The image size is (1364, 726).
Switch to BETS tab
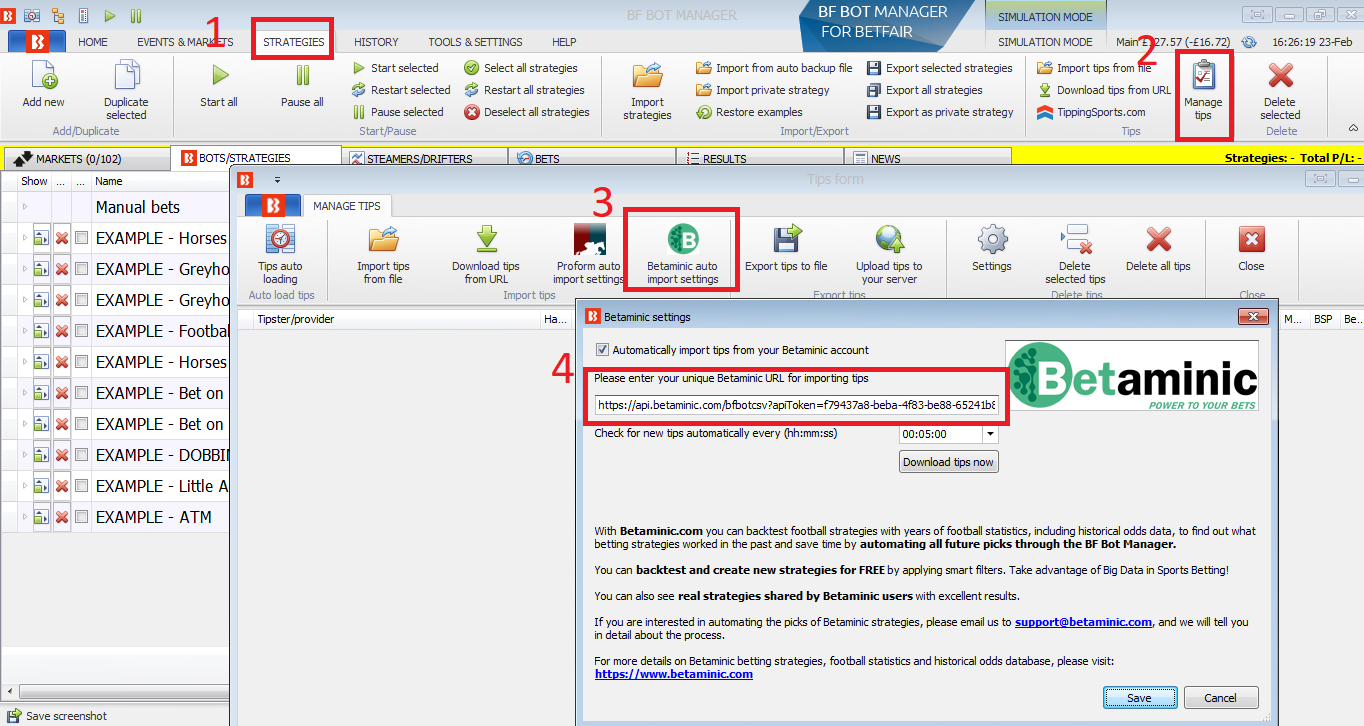click(x=591, y=158)
